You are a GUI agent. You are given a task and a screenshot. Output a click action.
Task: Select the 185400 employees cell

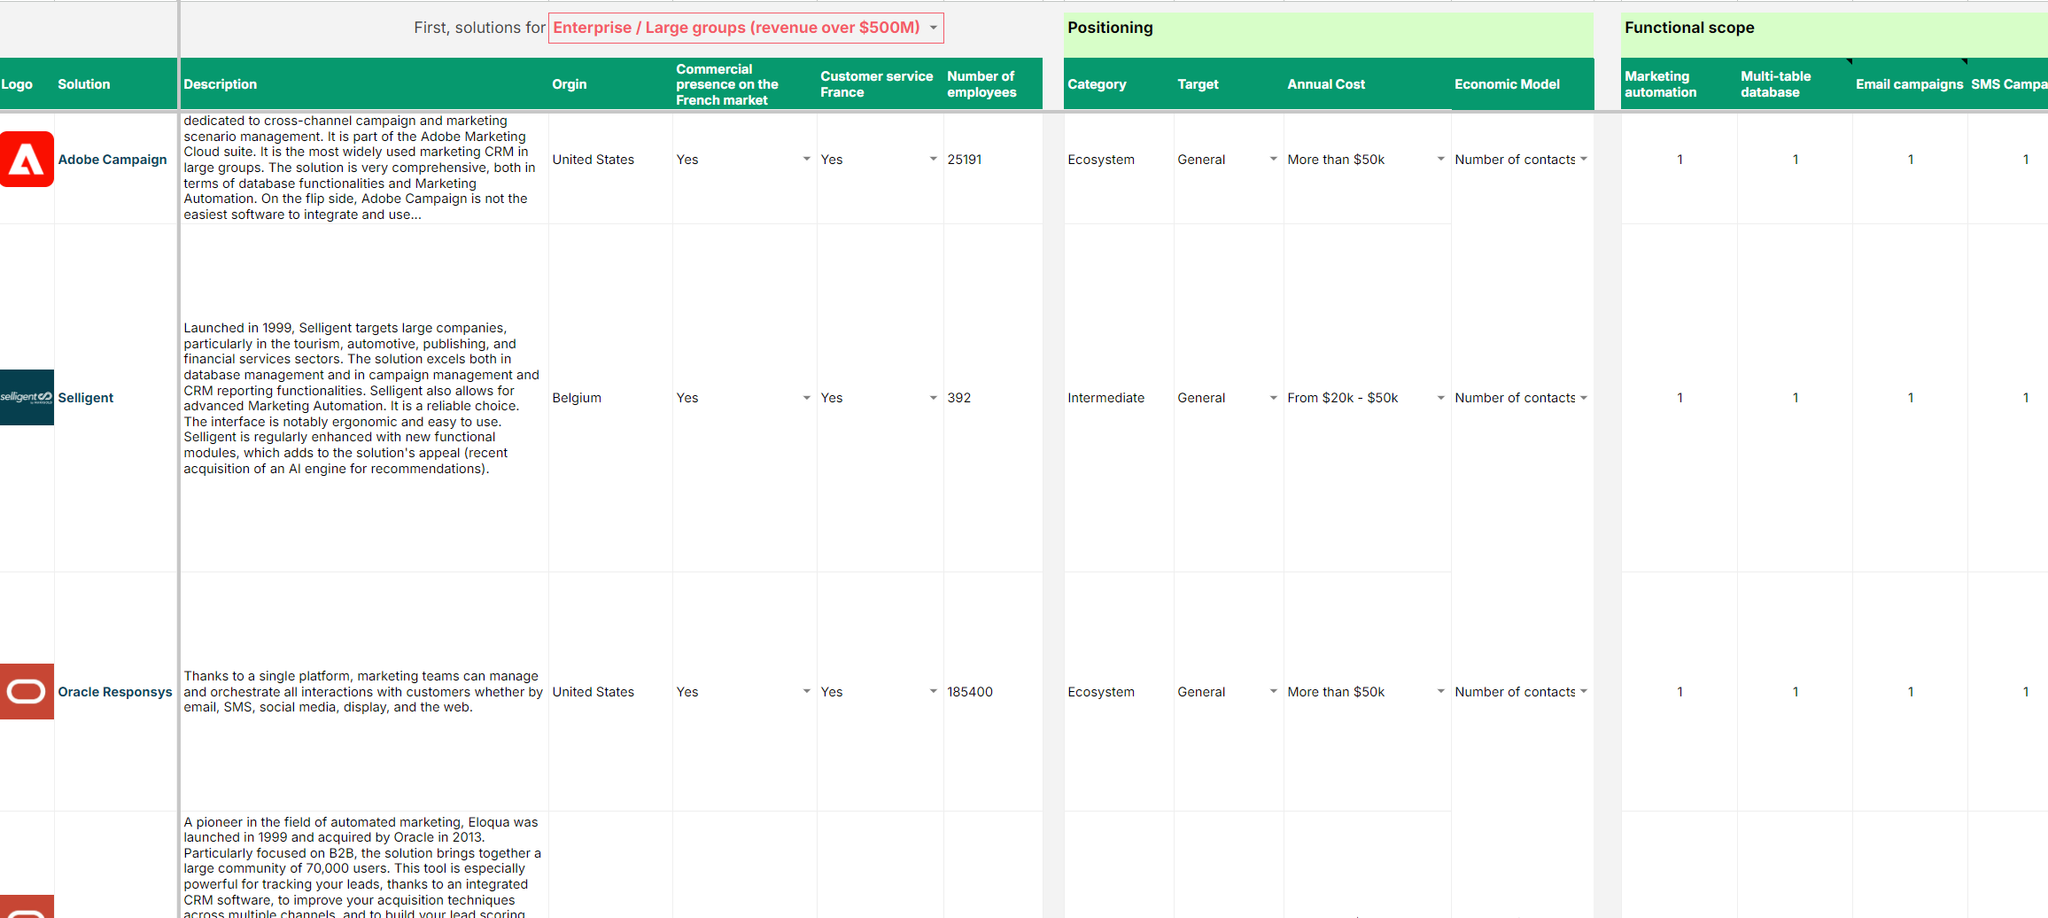993,691
